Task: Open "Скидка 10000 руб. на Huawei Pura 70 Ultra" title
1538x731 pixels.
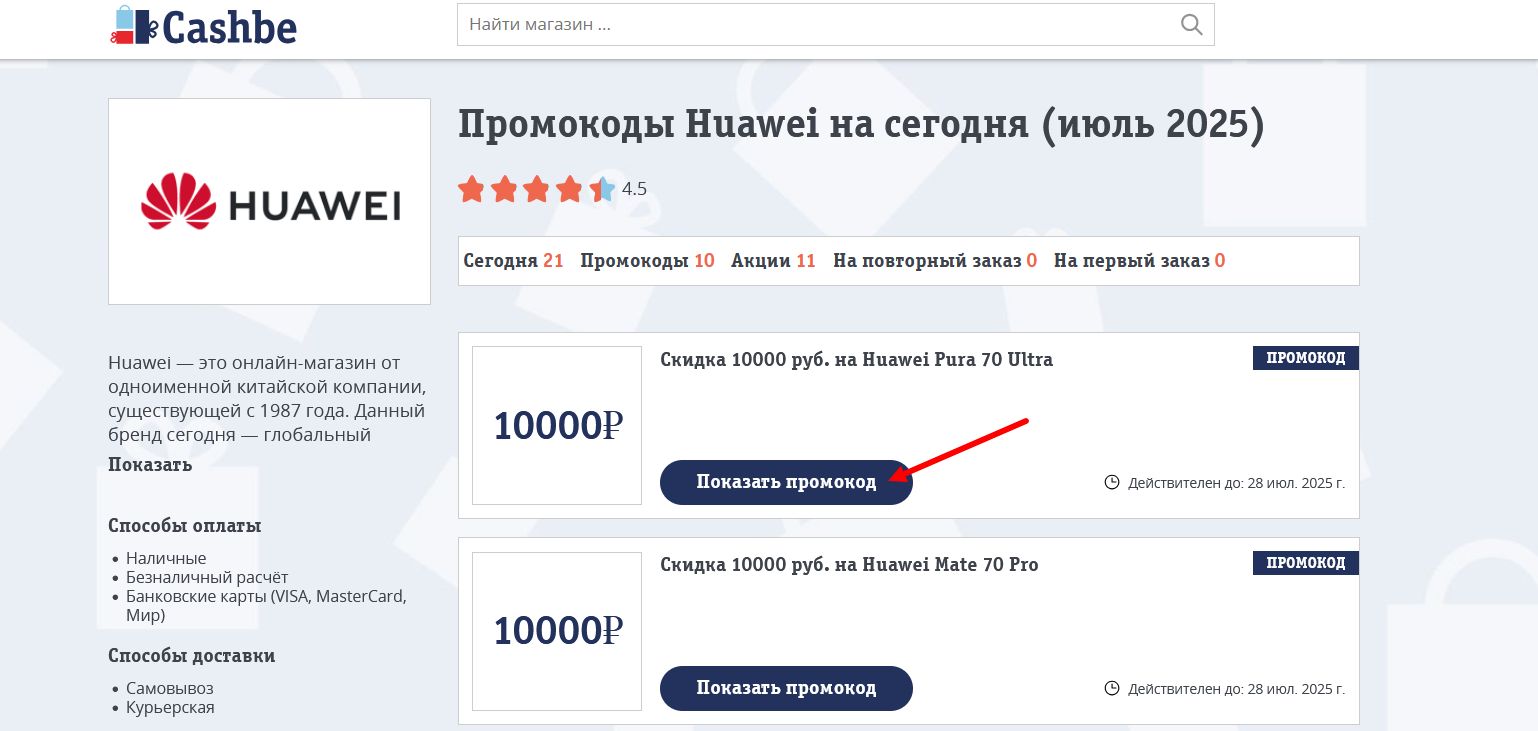Action: click(x=857, y=359)
